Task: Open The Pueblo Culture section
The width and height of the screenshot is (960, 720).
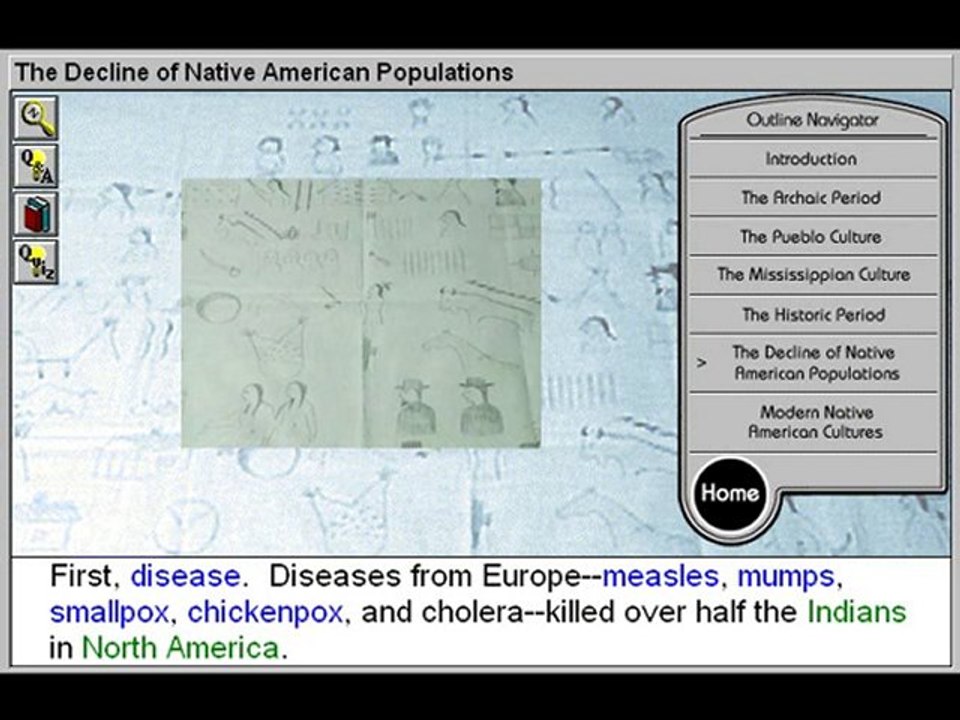Action: coord(812,236)
